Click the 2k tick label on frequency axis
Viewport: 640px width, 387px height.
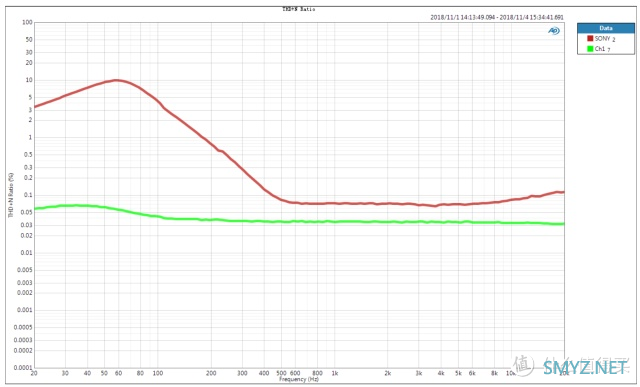coord(388,373)
